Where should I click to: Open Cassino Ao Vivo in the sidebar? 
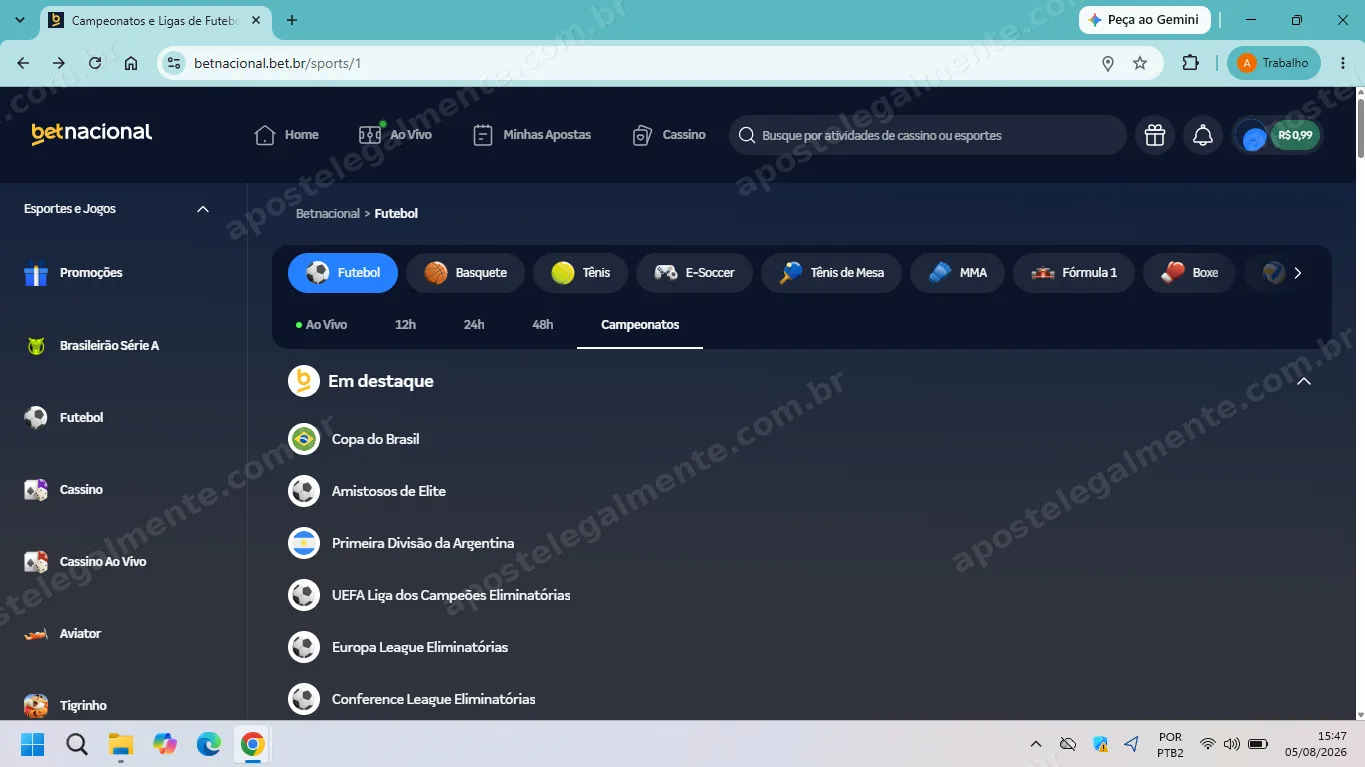tap(85, 562)
